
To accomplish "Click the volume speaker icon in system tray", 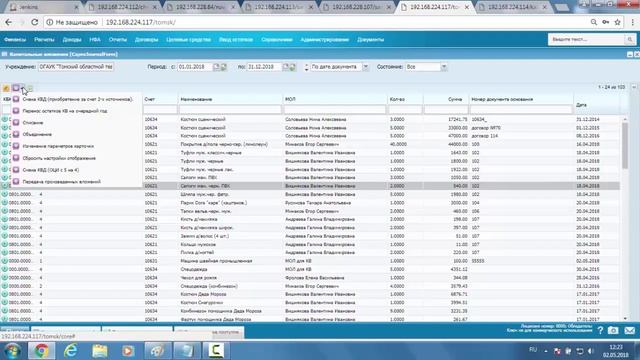I will [590, 351].
